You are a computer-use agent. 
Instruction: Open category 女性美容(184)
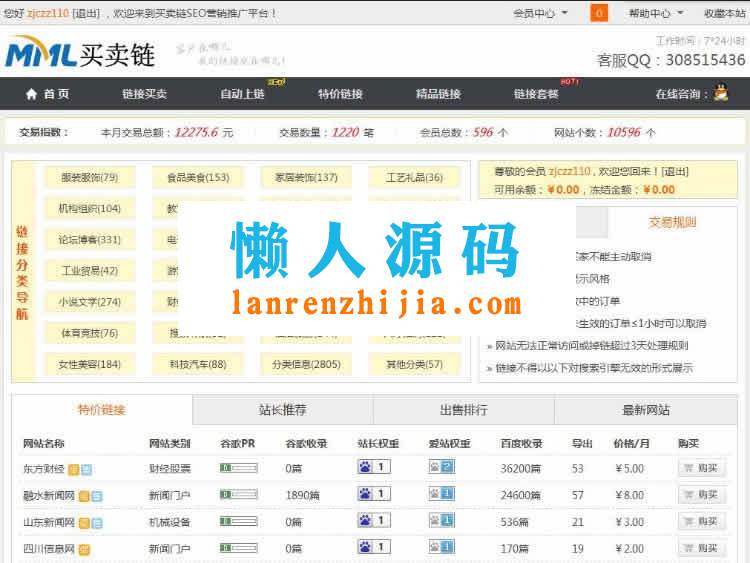click(x=89, y=364)
